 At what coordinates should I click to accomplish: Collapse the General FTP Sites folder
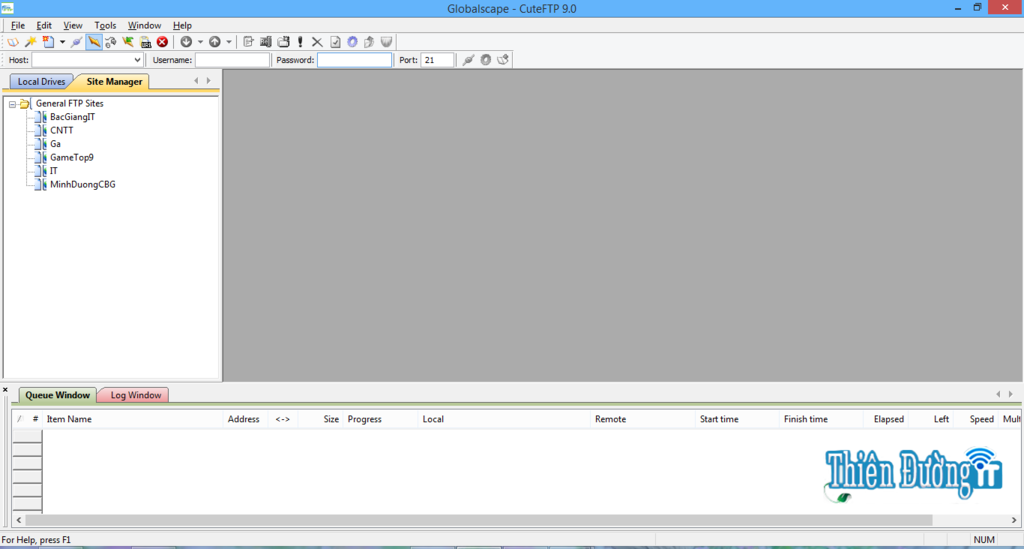12,104
